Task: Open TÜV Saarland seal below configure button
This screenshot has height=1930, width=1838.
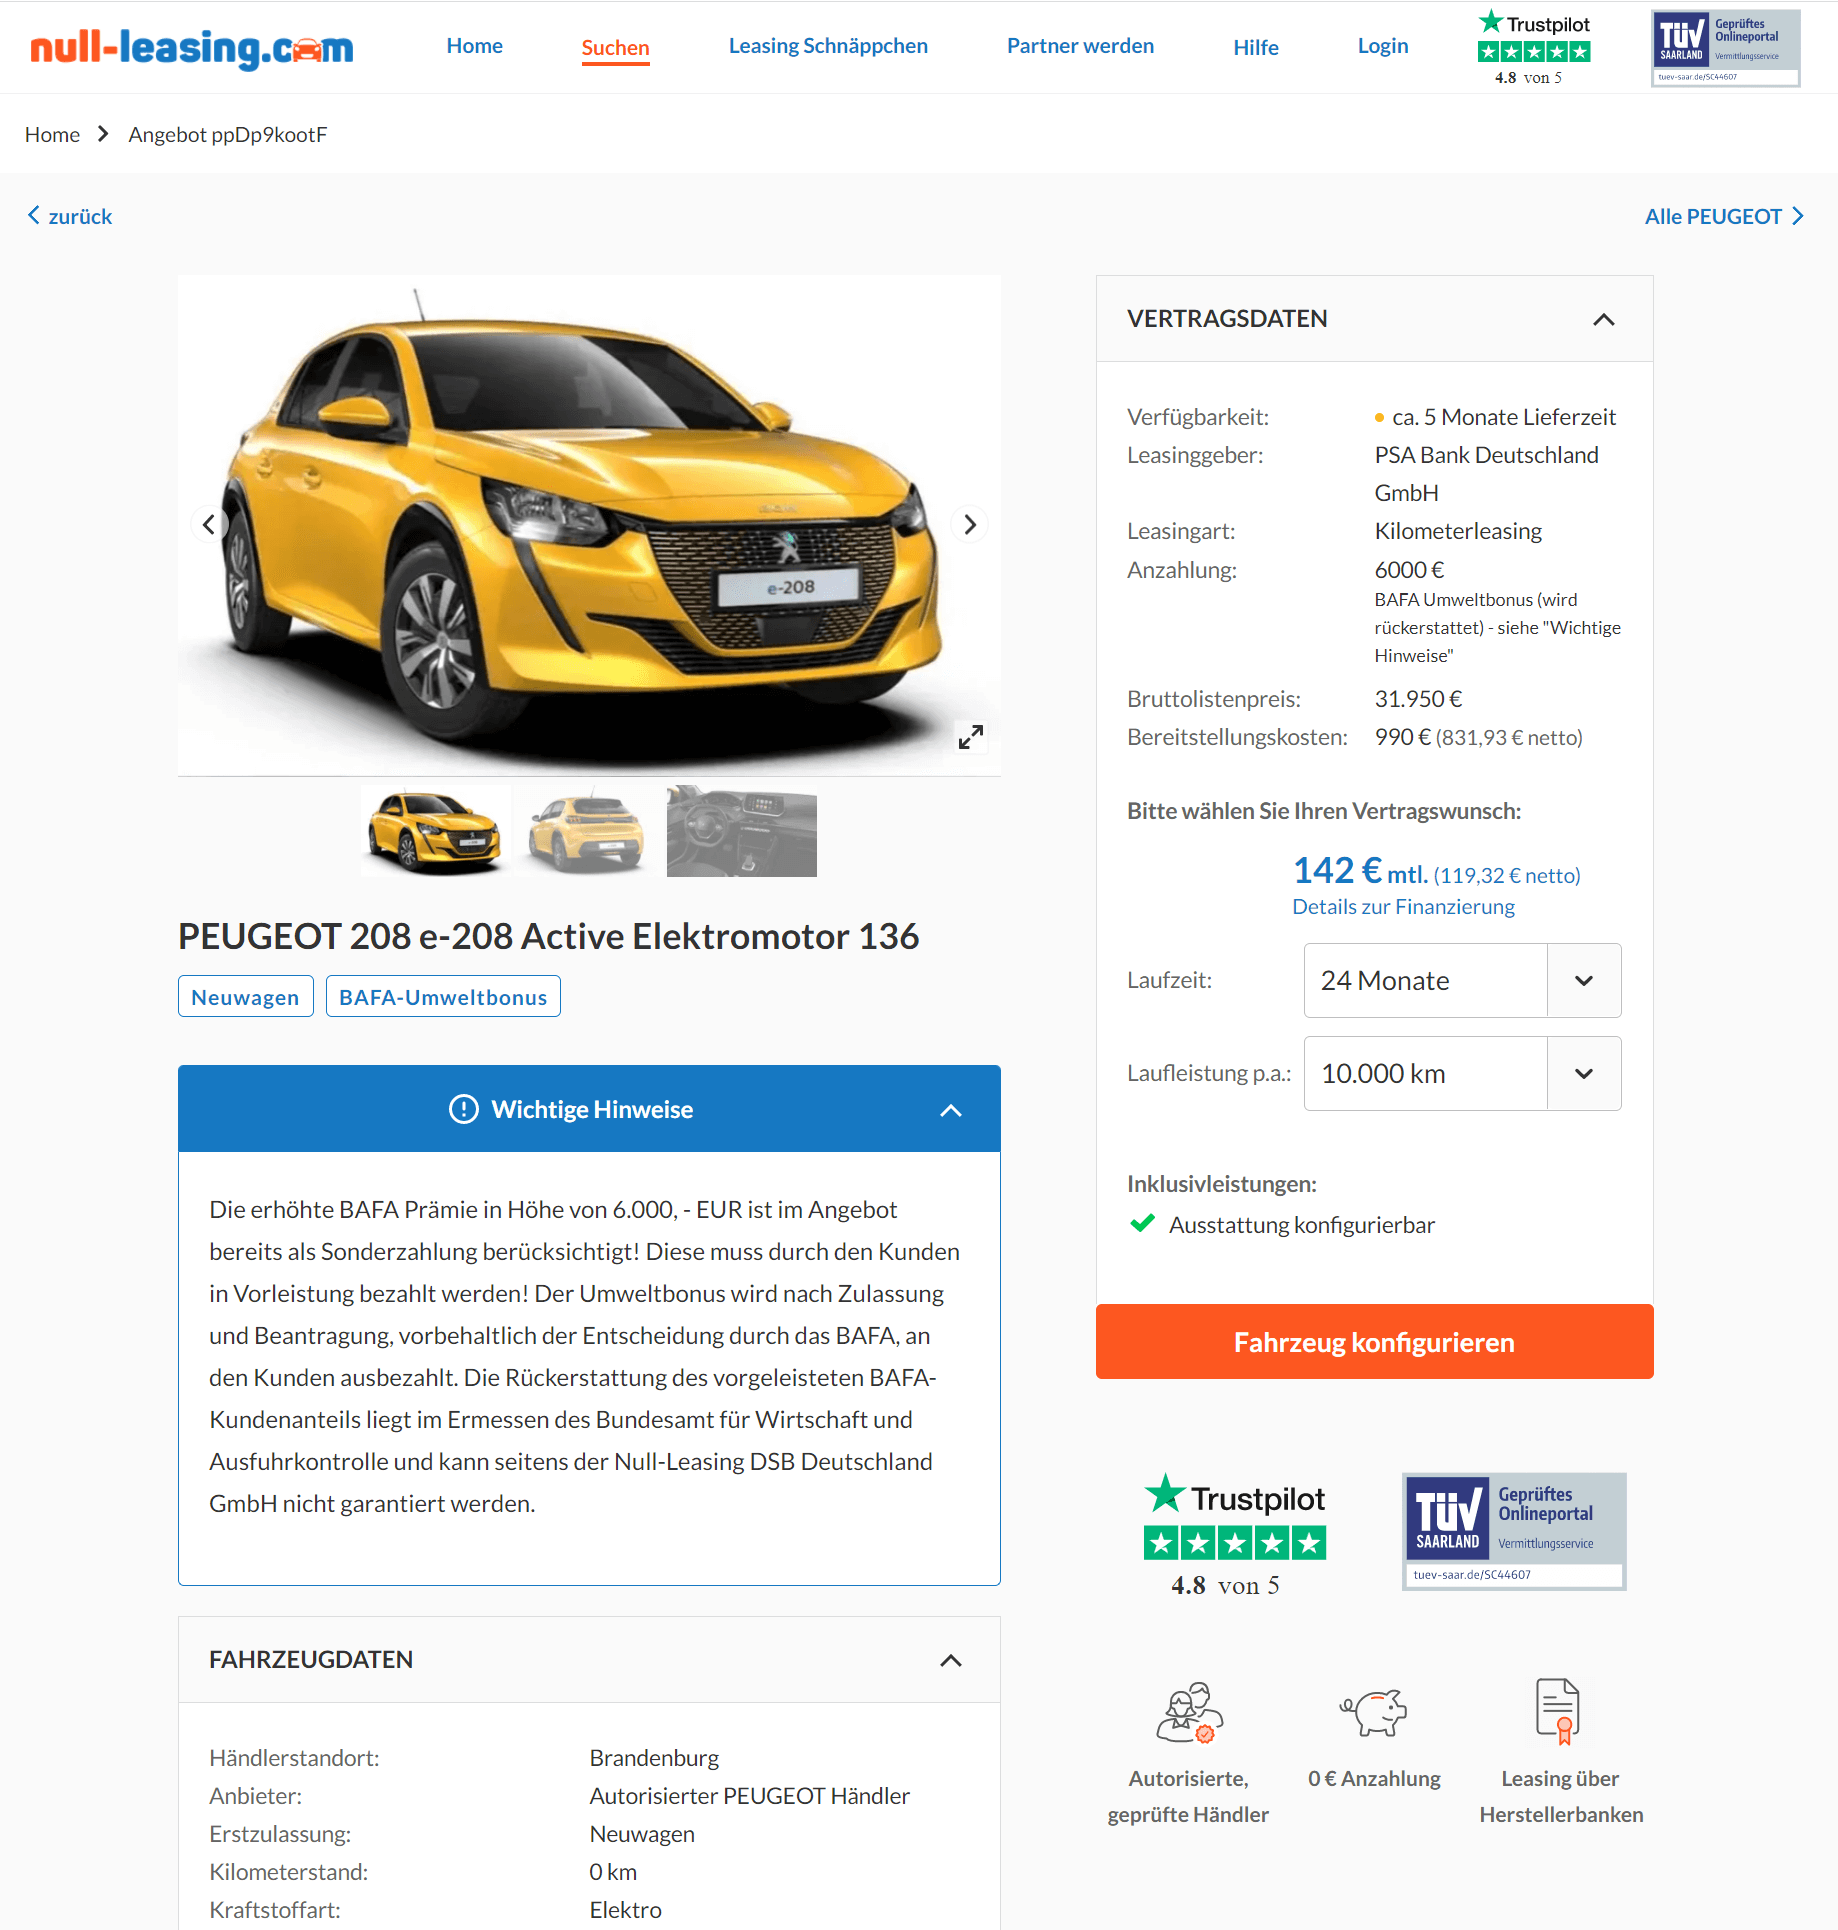Action: (1514, 1531)
